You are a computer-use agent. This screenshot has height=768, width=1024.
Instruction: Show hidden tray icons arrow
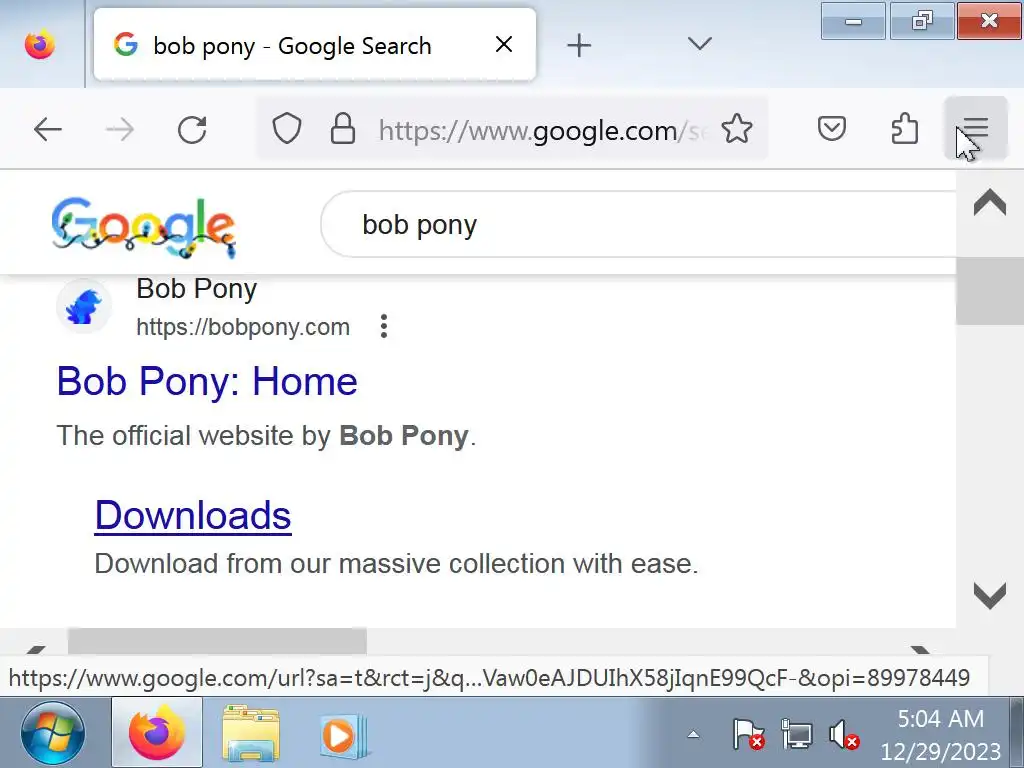(694, 735)
